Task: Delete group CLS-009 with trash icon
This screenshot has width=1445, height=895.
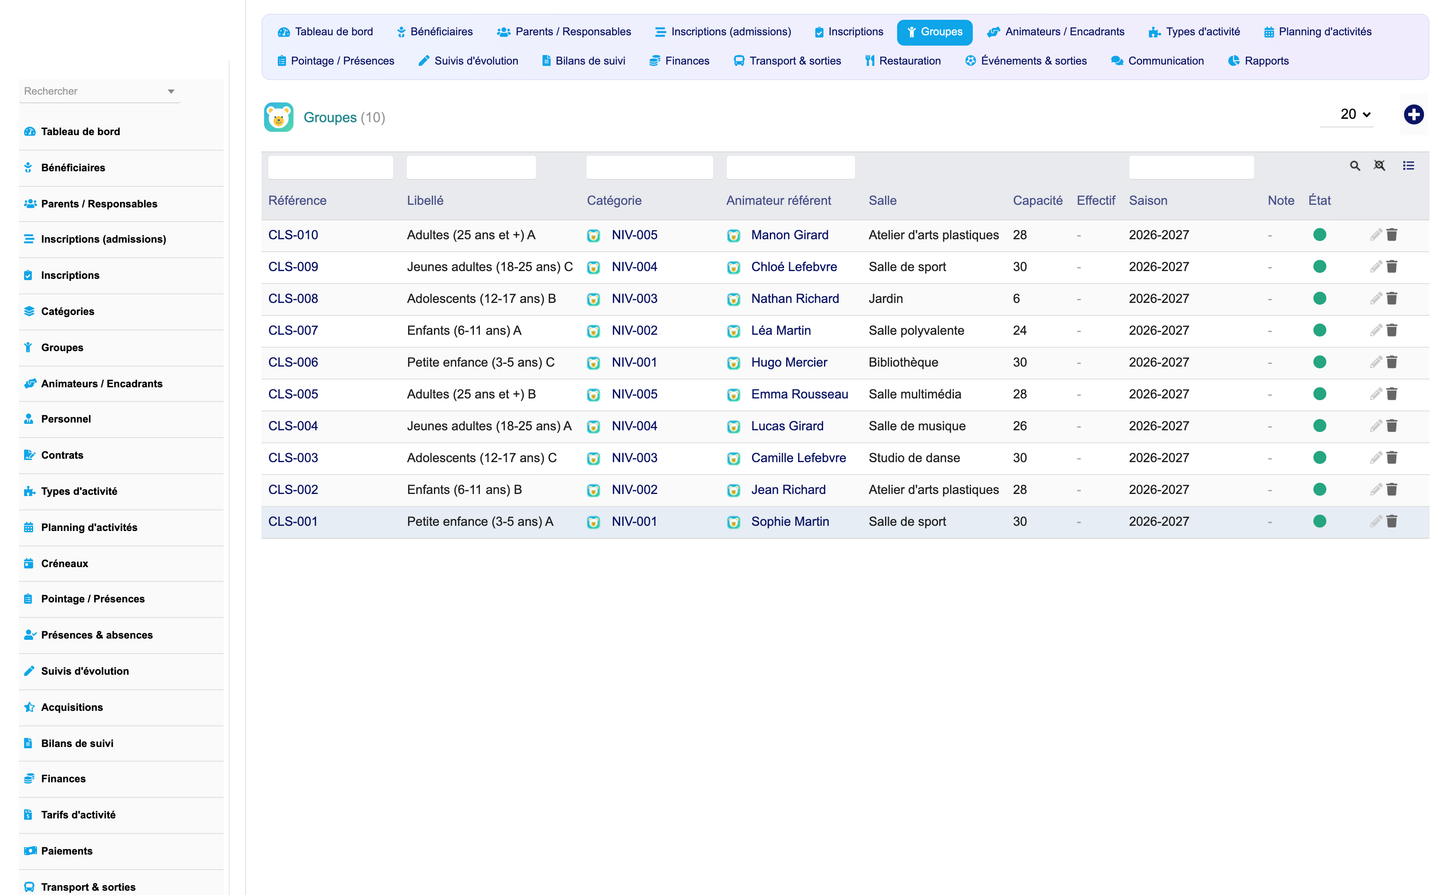Action: tap(1392, 267)
